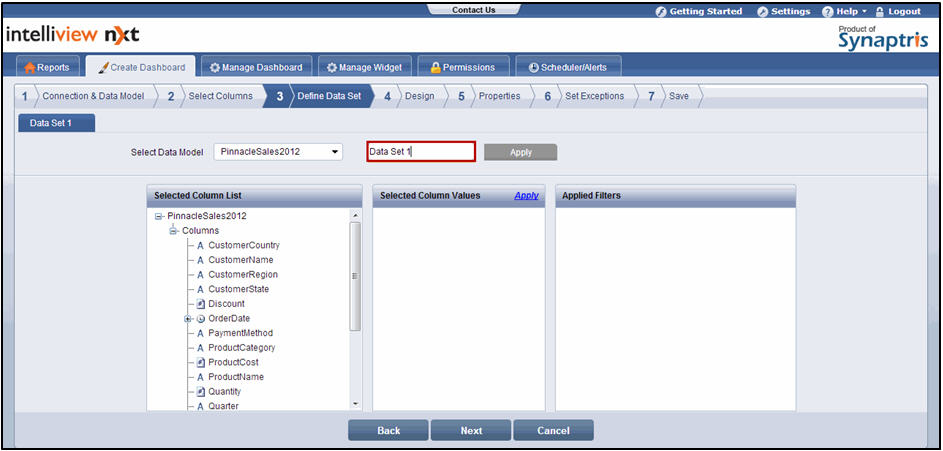Select the Data Set 1 tab
Viewport: 943px width, 451px height.
pyautogui.click(x=57, y=123)
